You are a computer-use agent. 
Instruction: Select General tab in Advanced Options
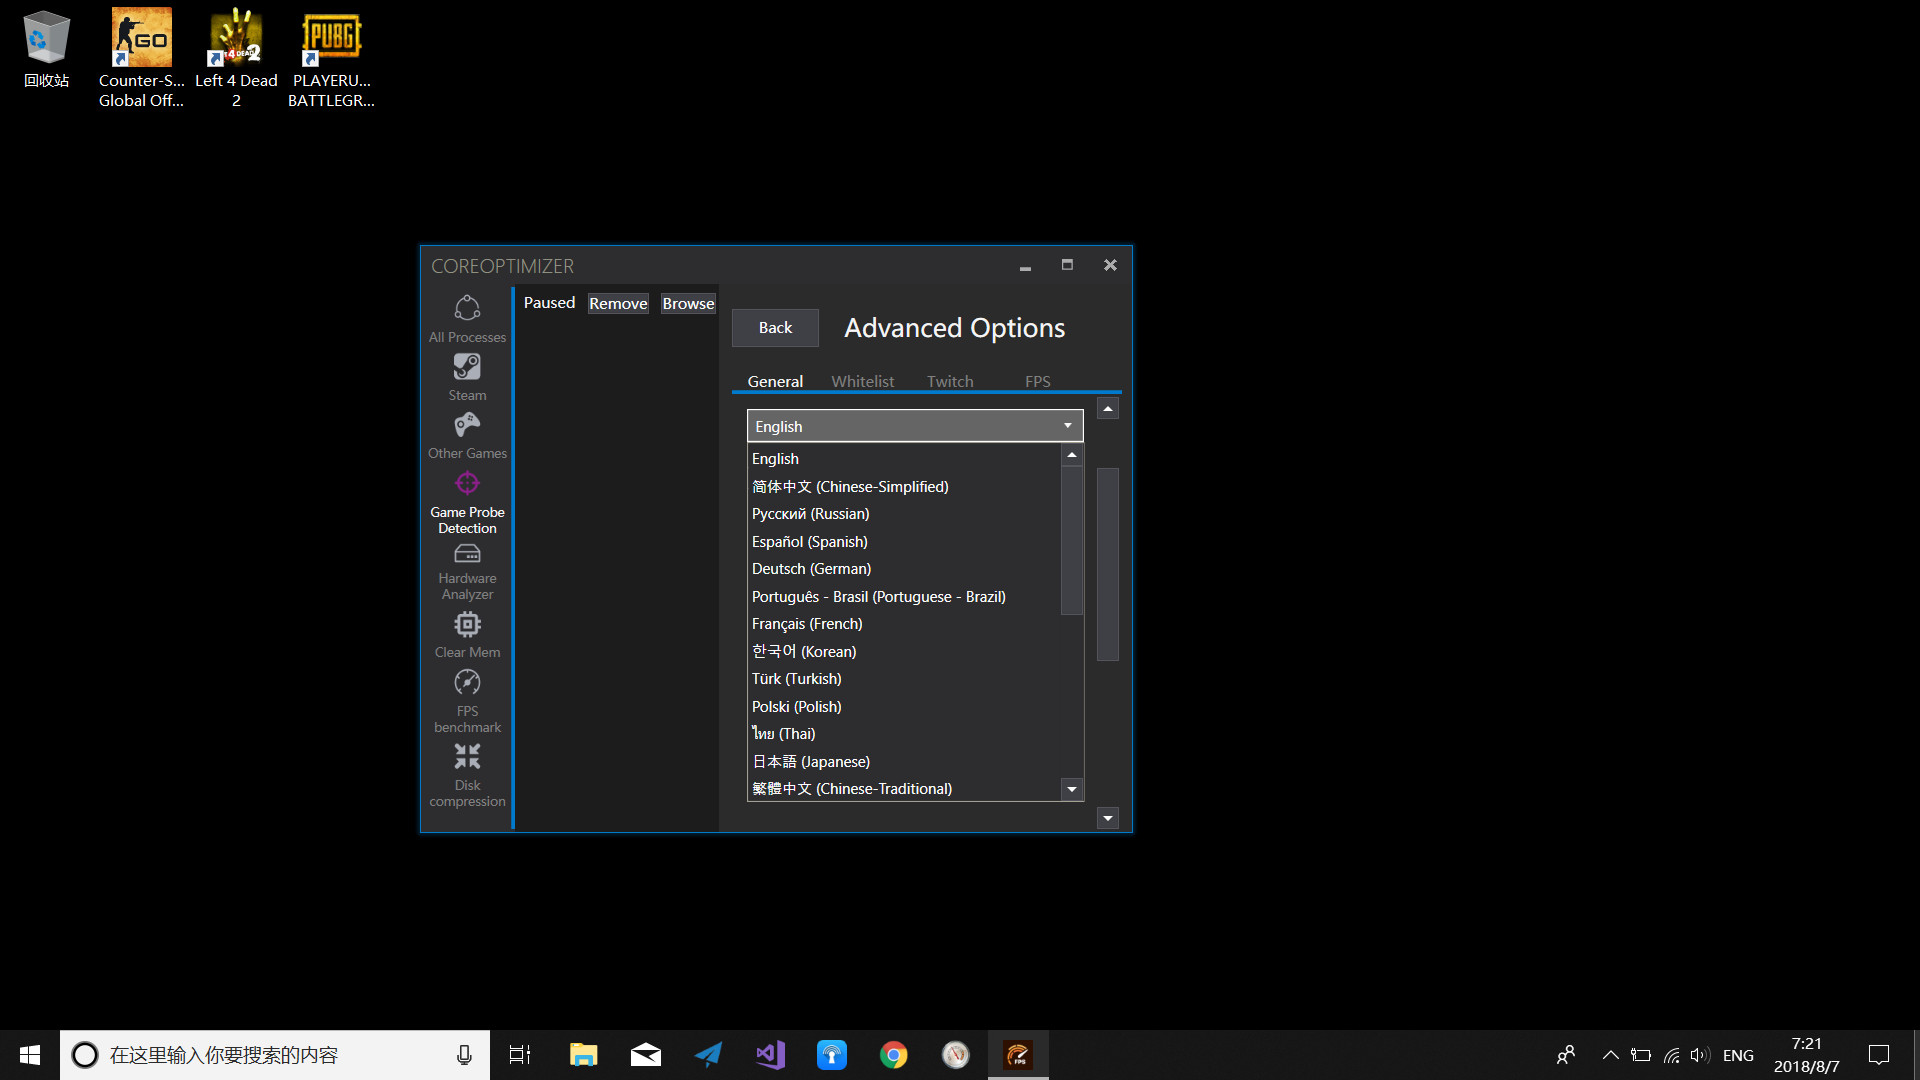pos(774,381)
